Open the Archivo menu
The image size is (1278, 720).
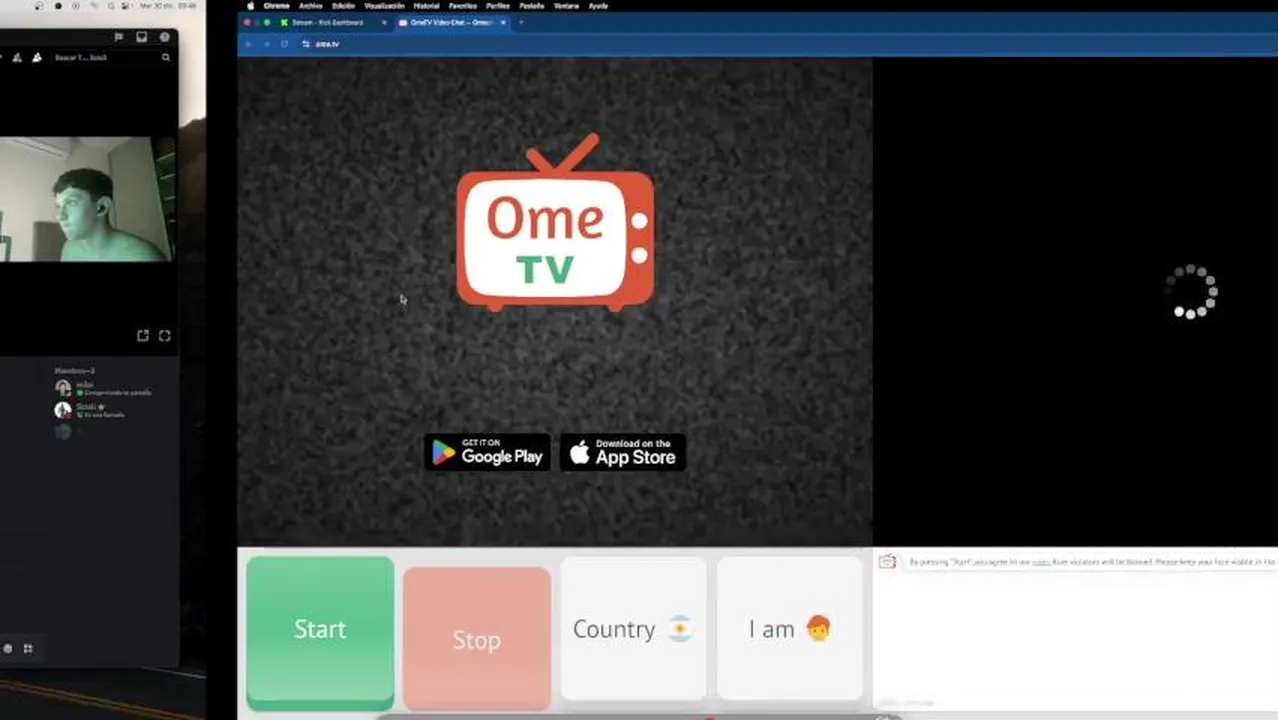(x=311, y=6)
